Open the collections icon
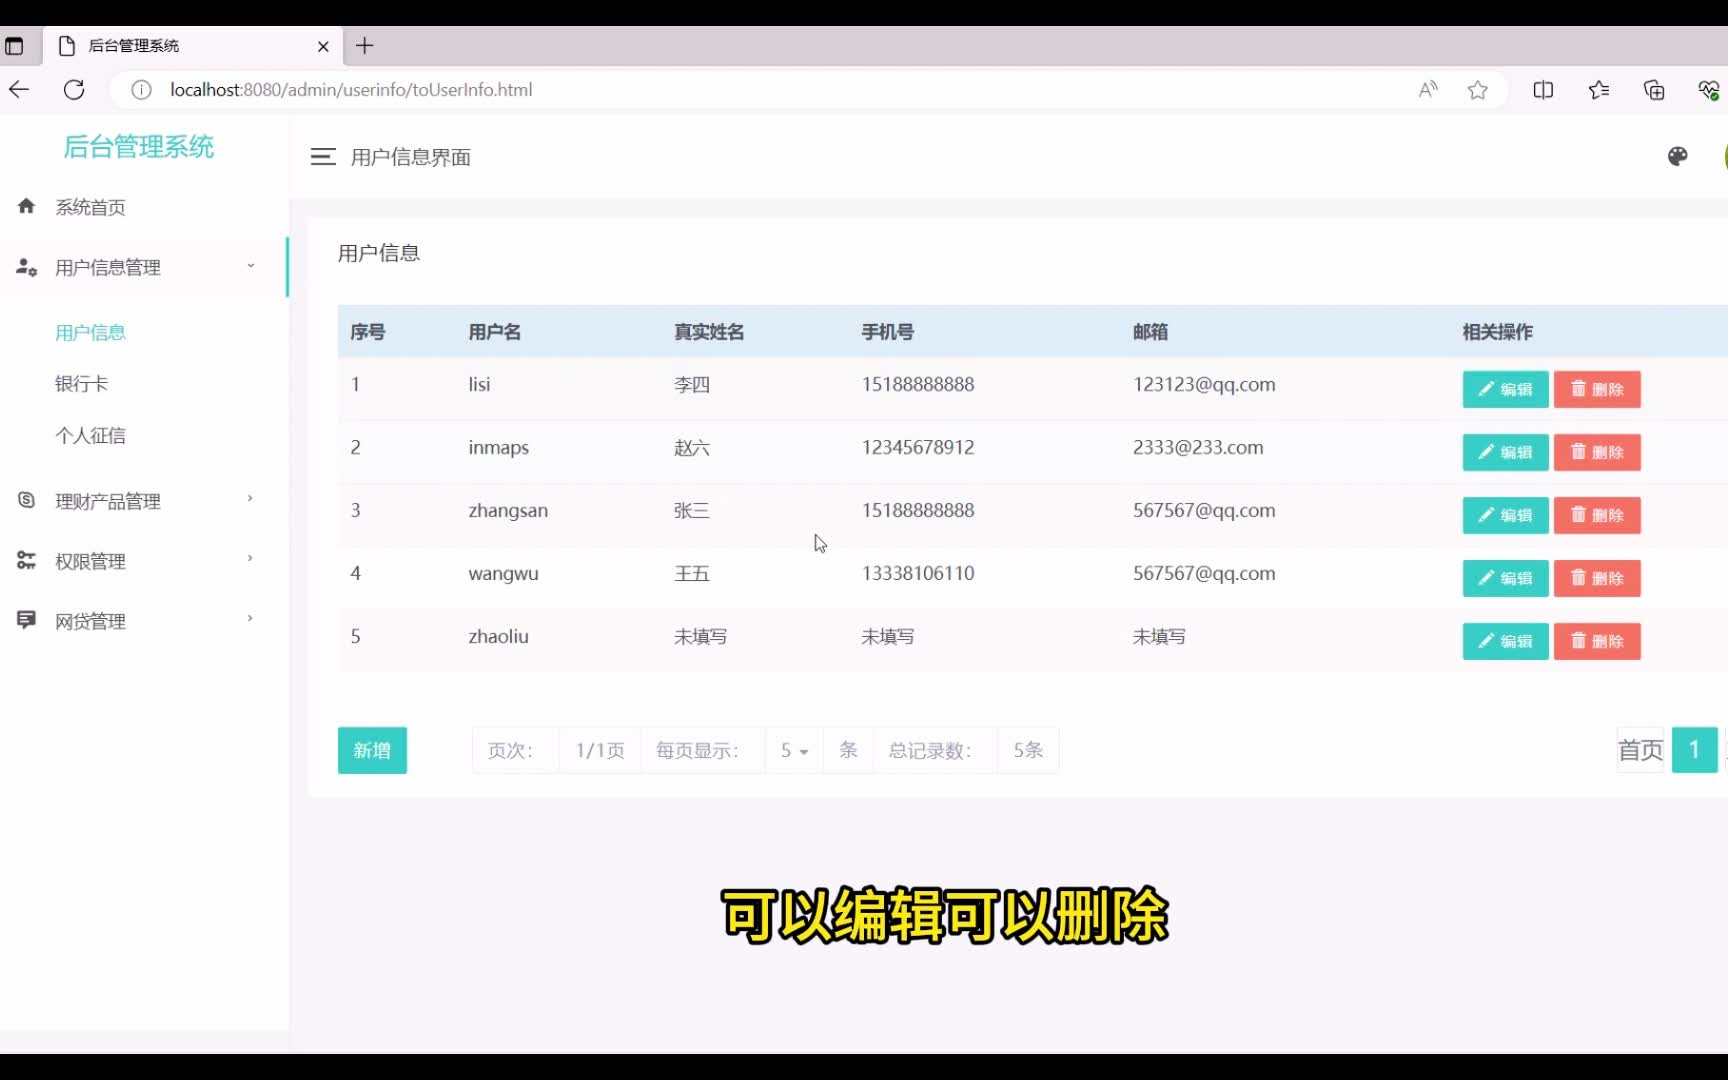The height and width of the screenshot is (1080, 1728). tap(1654, 90)
